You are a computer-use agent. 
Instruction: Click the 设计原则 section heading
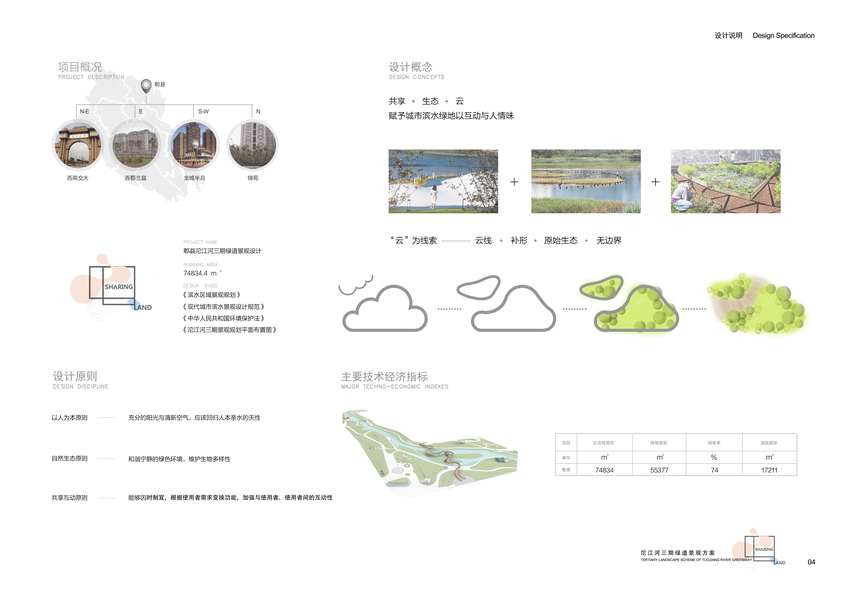click(75, 376)
